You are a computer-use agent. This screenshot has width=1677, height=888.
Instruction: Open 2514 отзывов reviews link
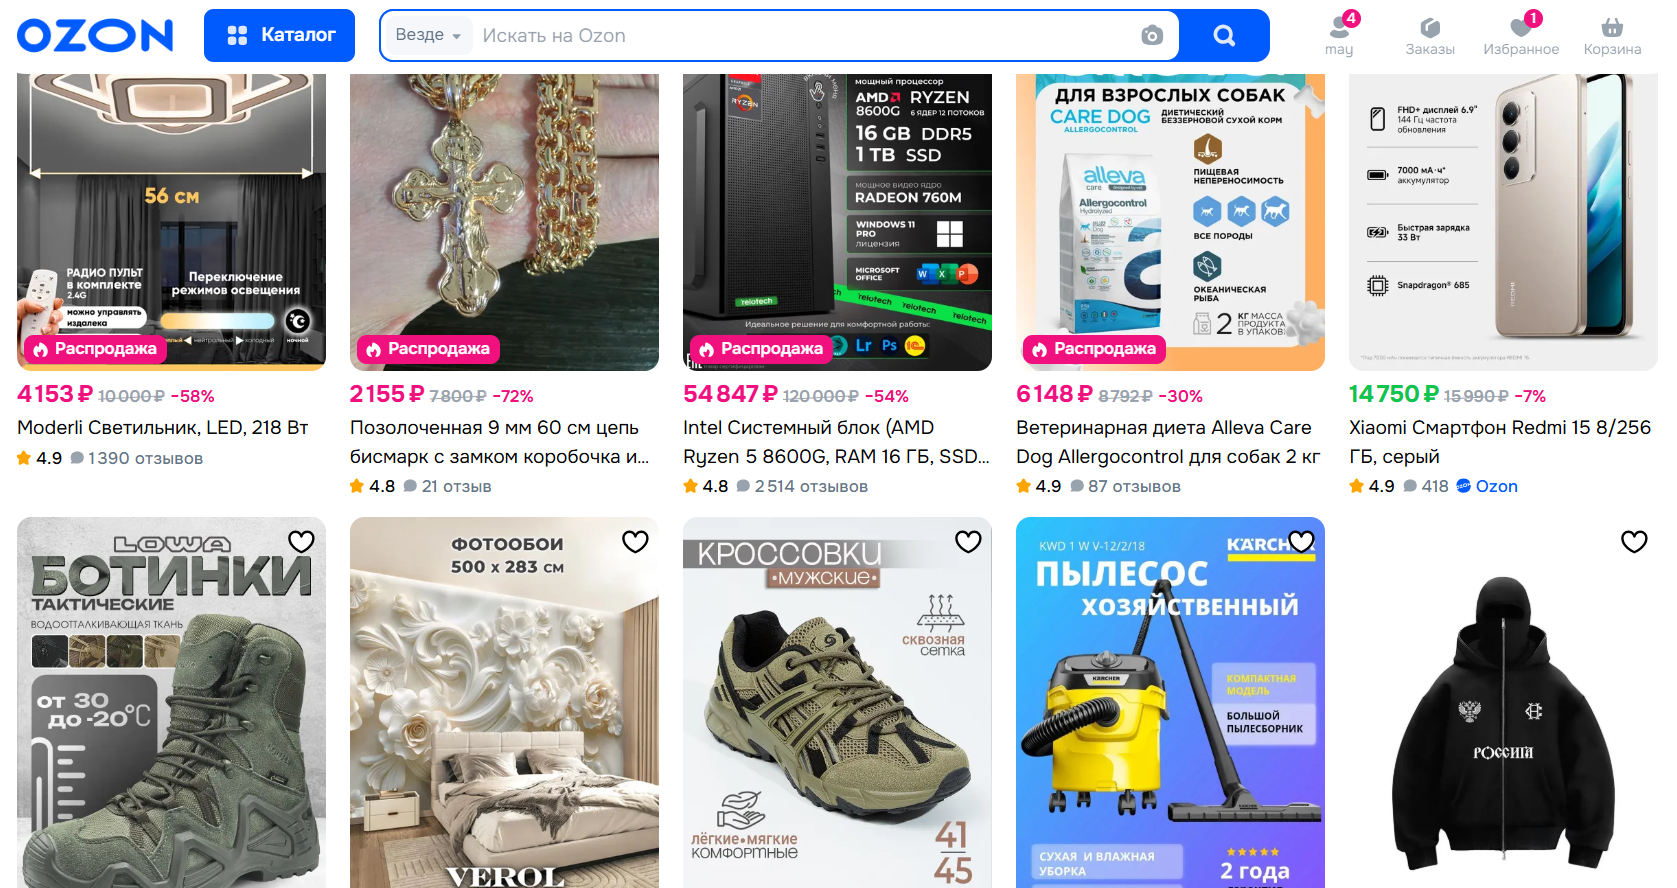tap(811, 486)
